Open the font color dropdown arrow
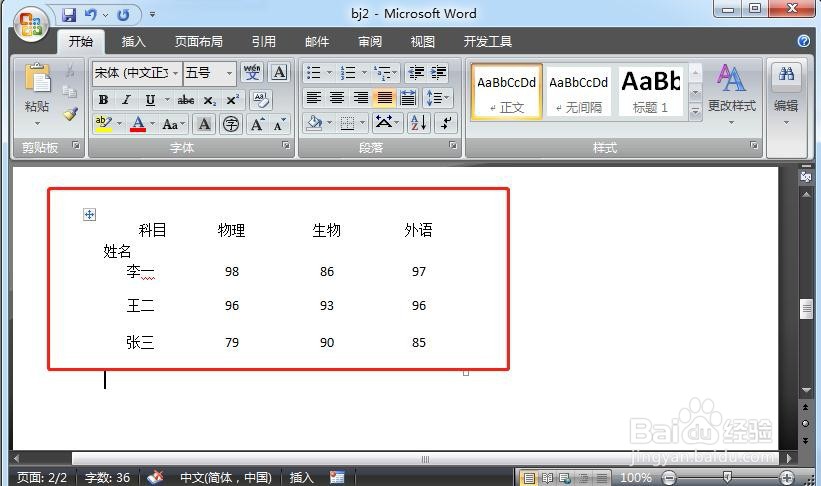Screen dimensions: 821x486 click(152, 124)
